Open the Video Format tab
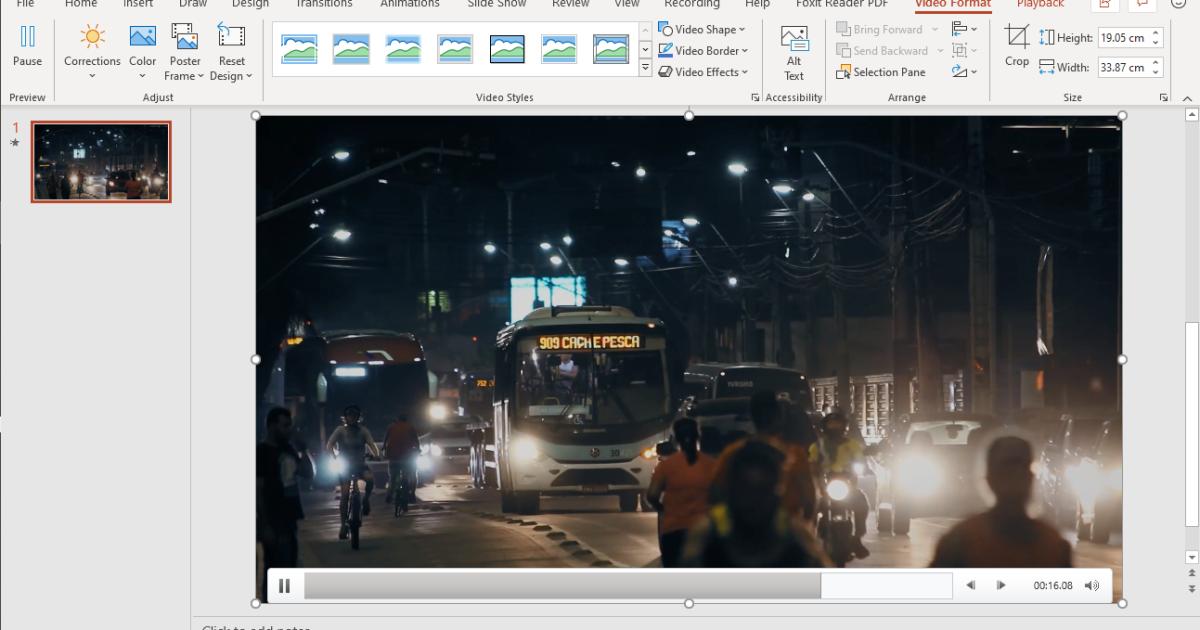 coord(952,4)
